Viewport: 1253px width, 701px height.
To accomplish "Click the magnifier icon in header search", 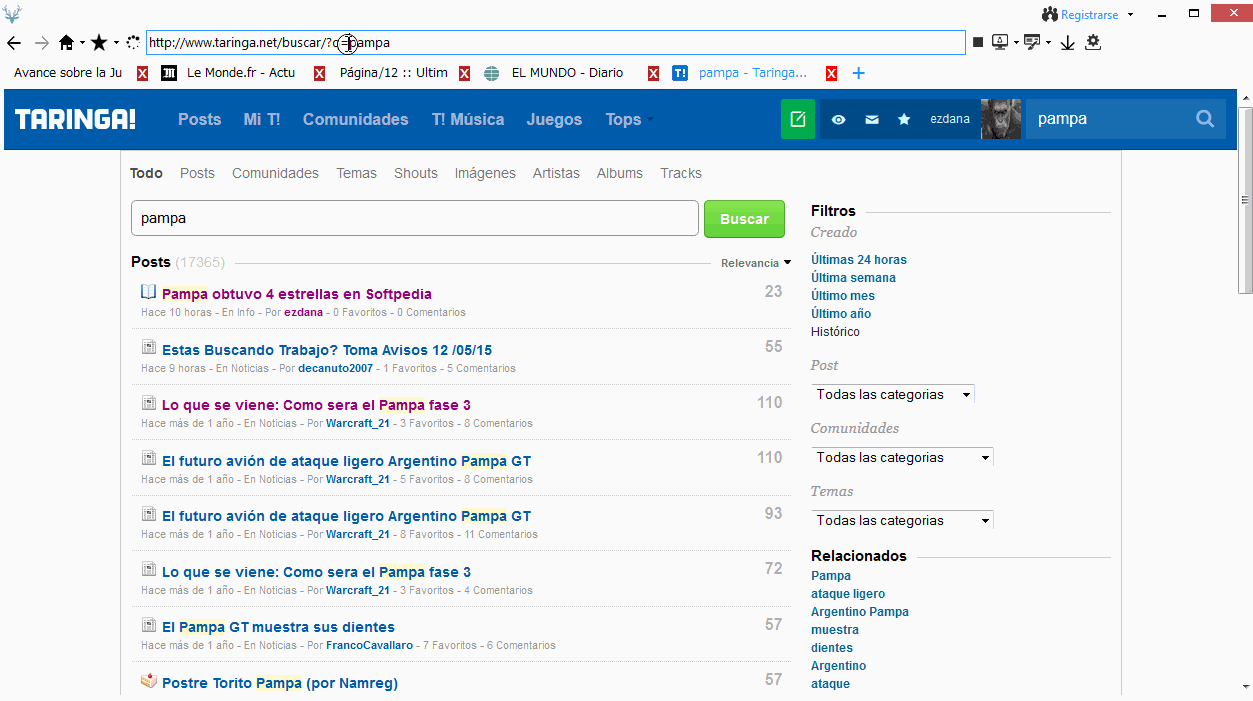I will 1205,119.
